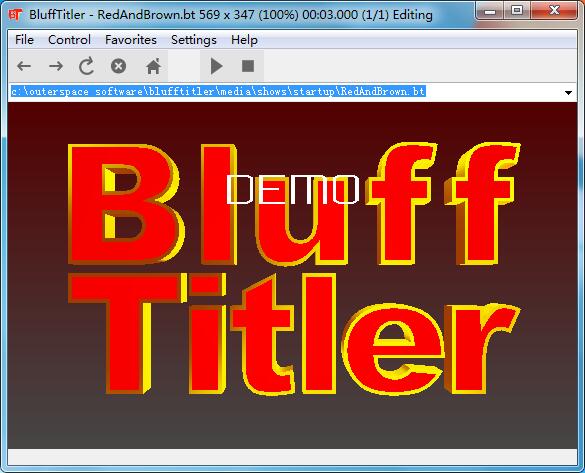585x473 pixels.
Task: Click the refresh icon in toolbar
Action: (87, 66)
